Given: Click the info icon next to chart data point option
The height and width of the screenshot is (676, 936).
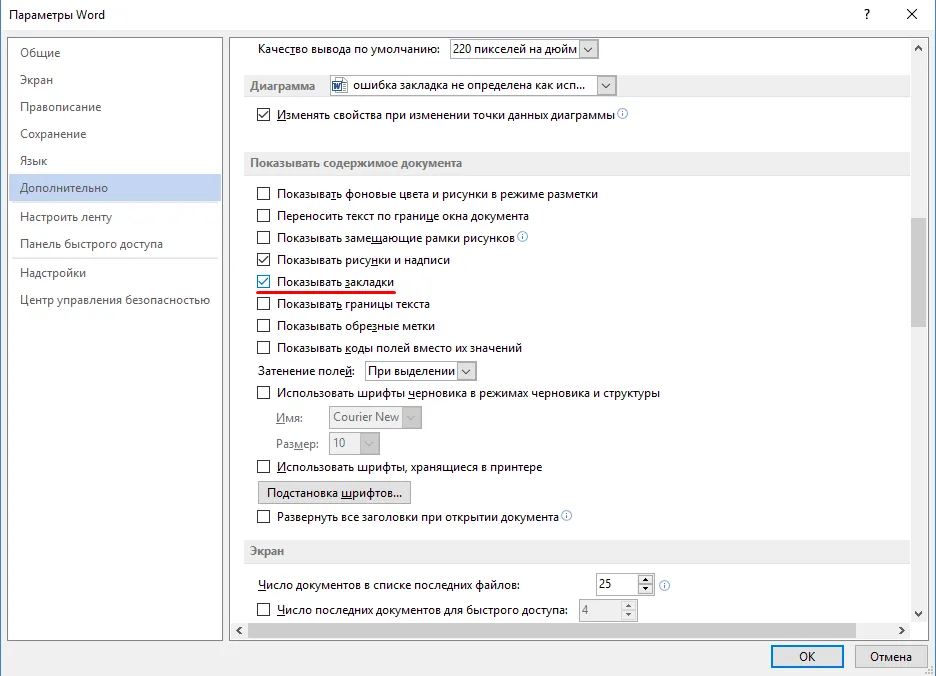Looking at the screenshot, I should pos(623,113).
